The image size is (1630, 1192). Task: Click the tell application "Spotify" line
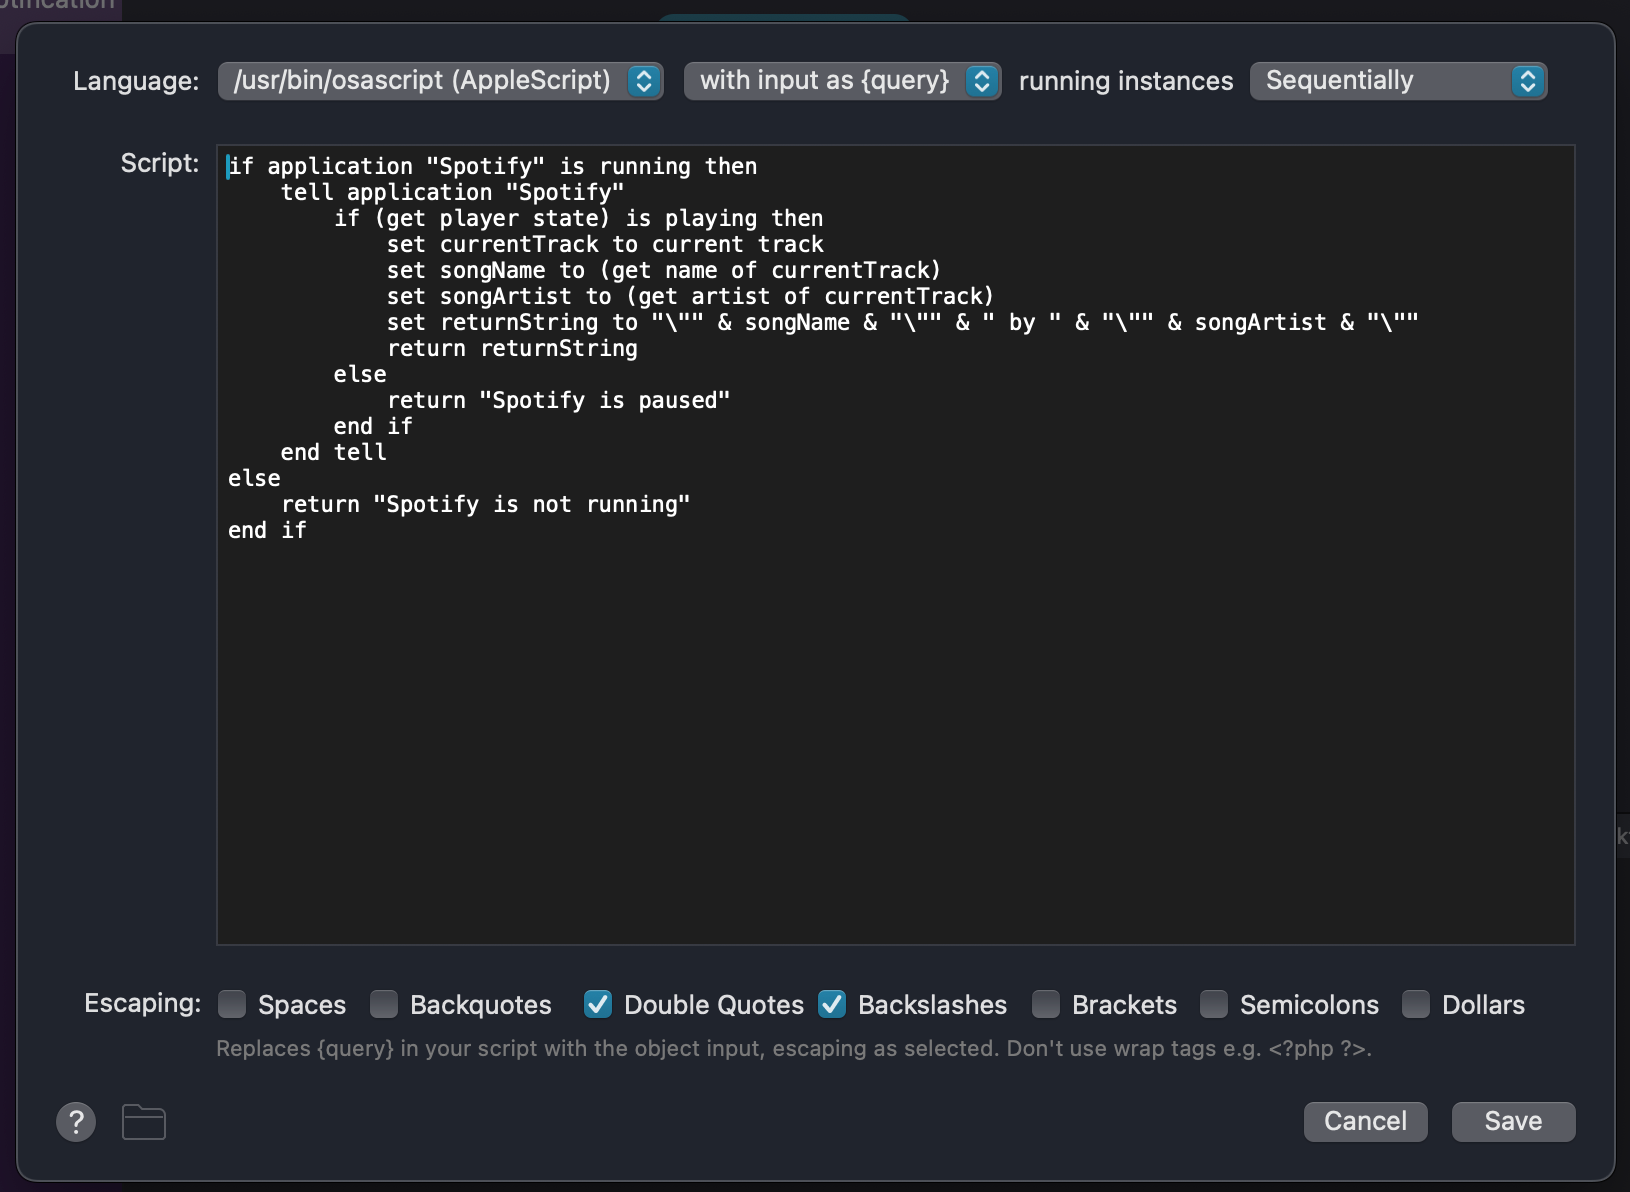coord(452,193)
